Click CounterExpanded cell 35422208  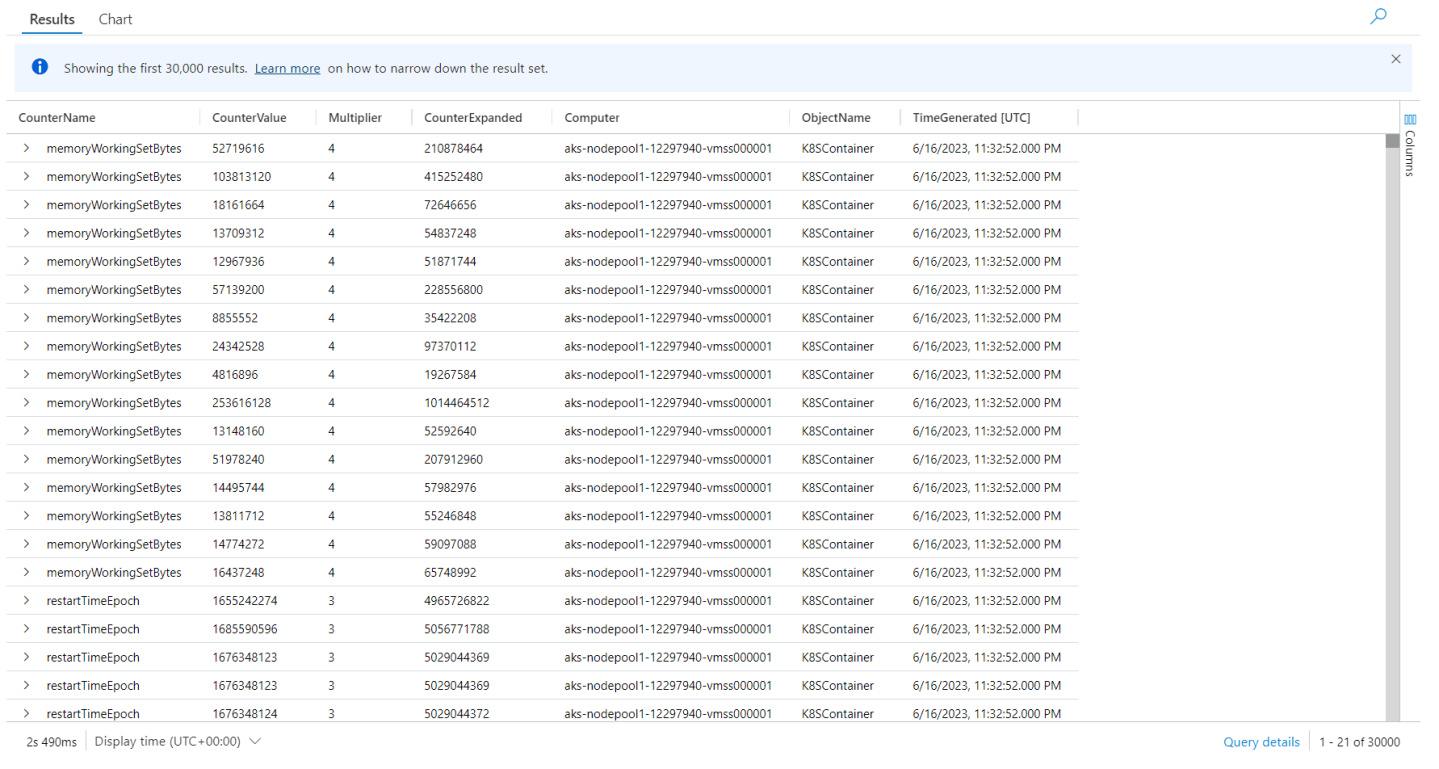pos(450,318)
